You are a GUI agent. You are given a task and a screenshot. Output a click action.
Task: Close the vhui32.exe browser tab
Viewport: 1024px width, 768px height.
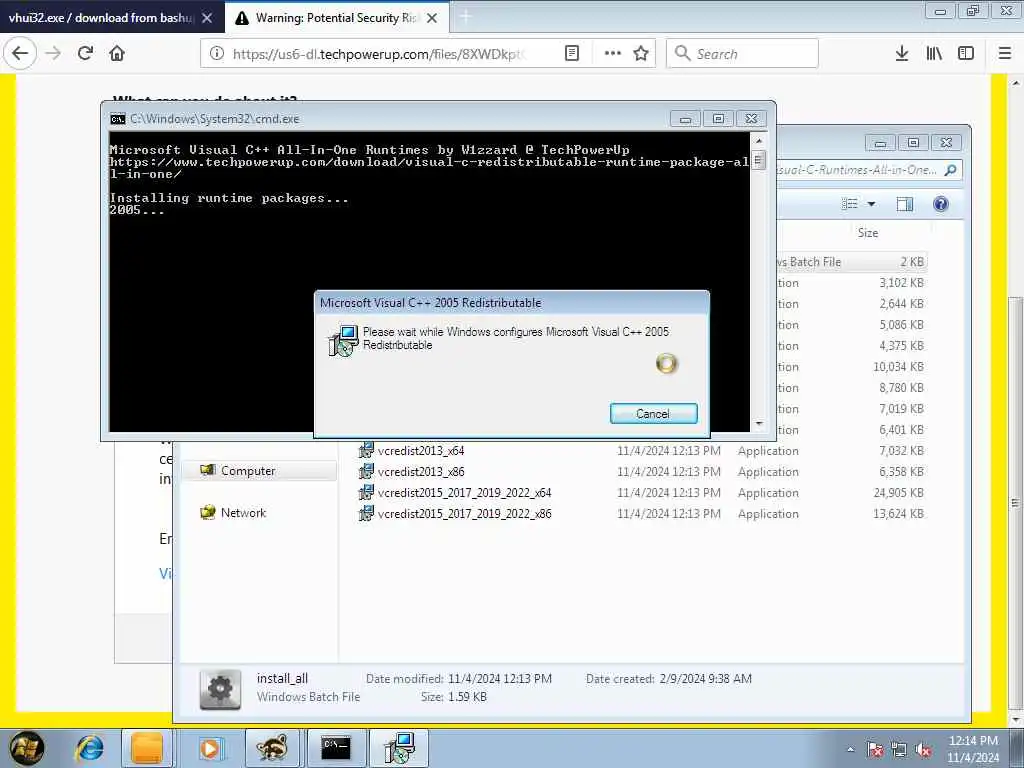(207, 18)
